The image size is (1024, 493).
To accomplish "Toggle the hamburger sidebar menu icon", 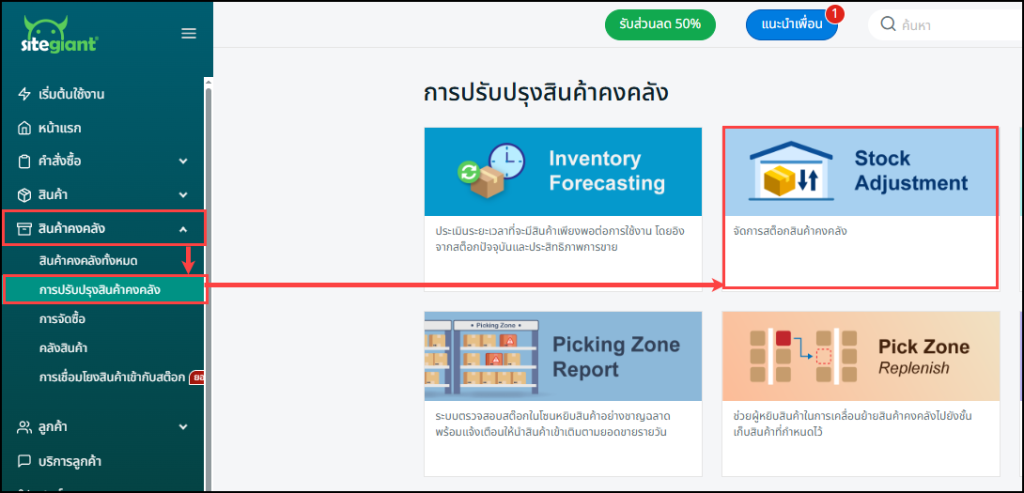I will tap(188, 34).
